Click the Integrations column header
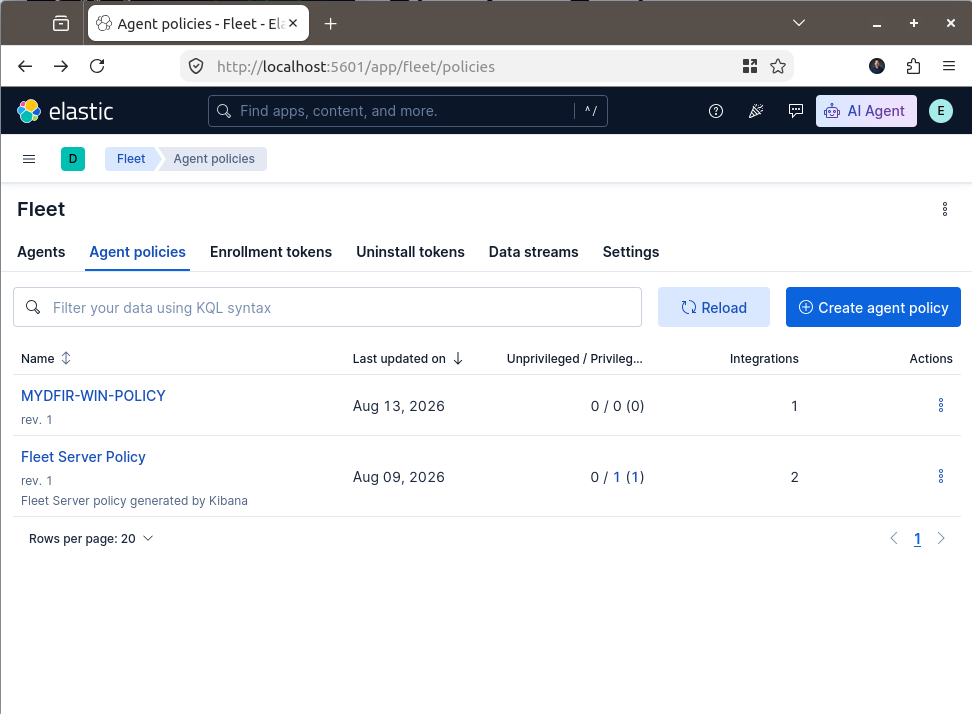This screenshot has width=972, height=714. (764, 358)
